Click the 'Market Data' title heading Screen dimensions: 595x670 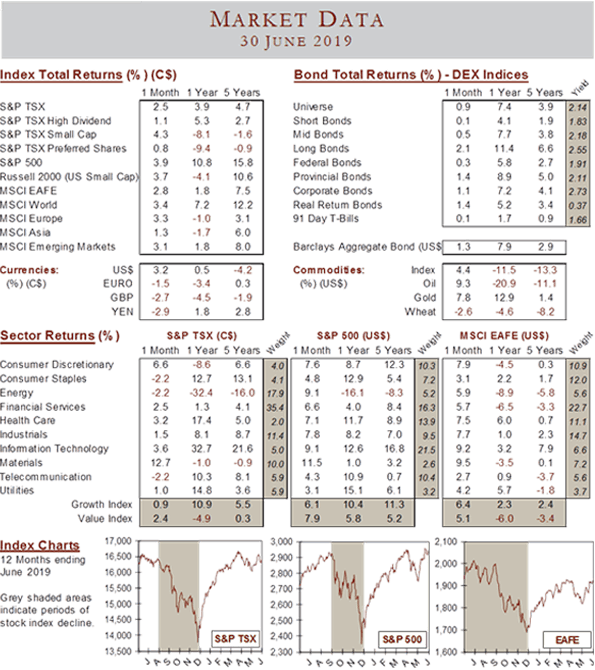[297, 20]
